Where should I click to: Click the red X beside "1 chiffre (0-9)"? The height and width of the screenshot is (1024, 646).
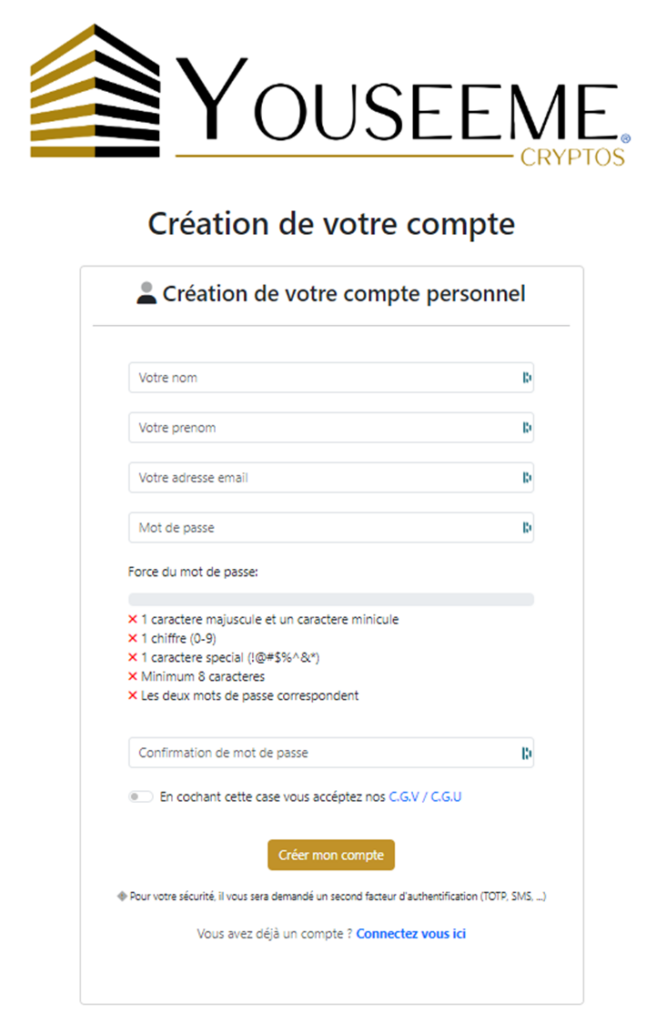[x=132, y=639]
